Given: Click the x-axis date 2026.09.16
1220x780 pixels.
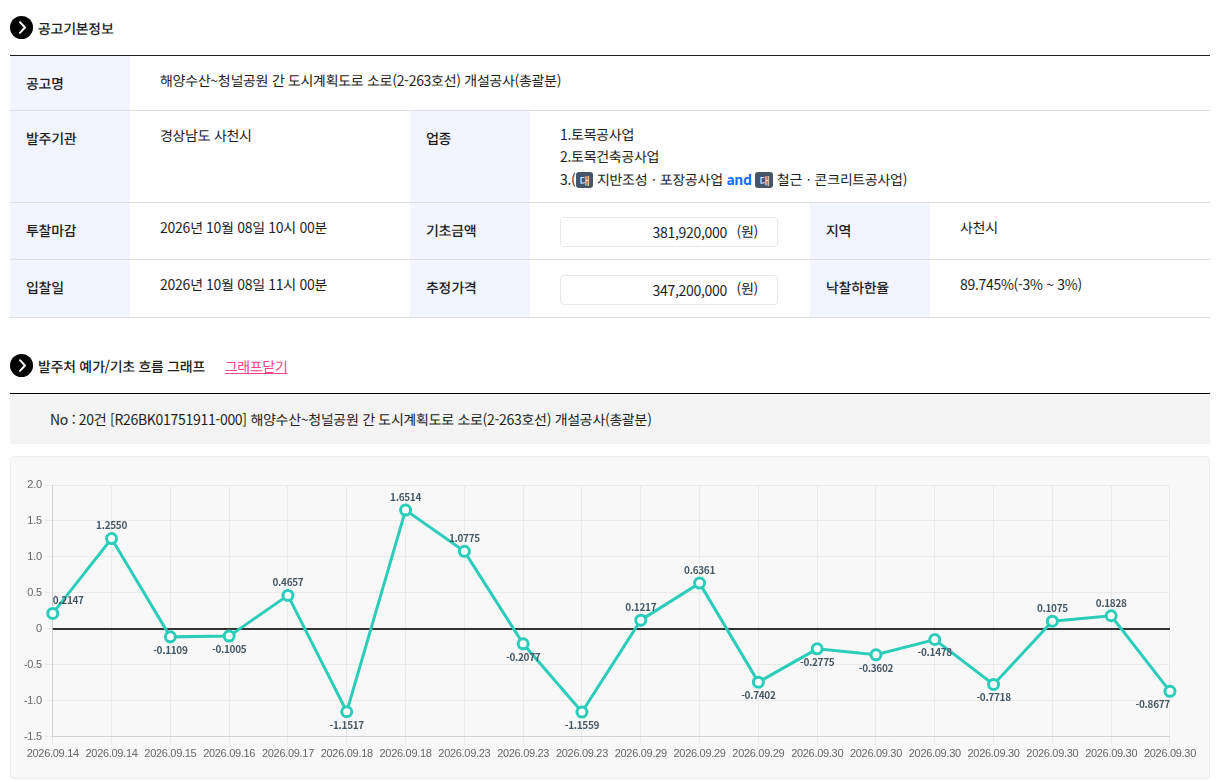Looking at the screenshot, I should click(229, 753).
